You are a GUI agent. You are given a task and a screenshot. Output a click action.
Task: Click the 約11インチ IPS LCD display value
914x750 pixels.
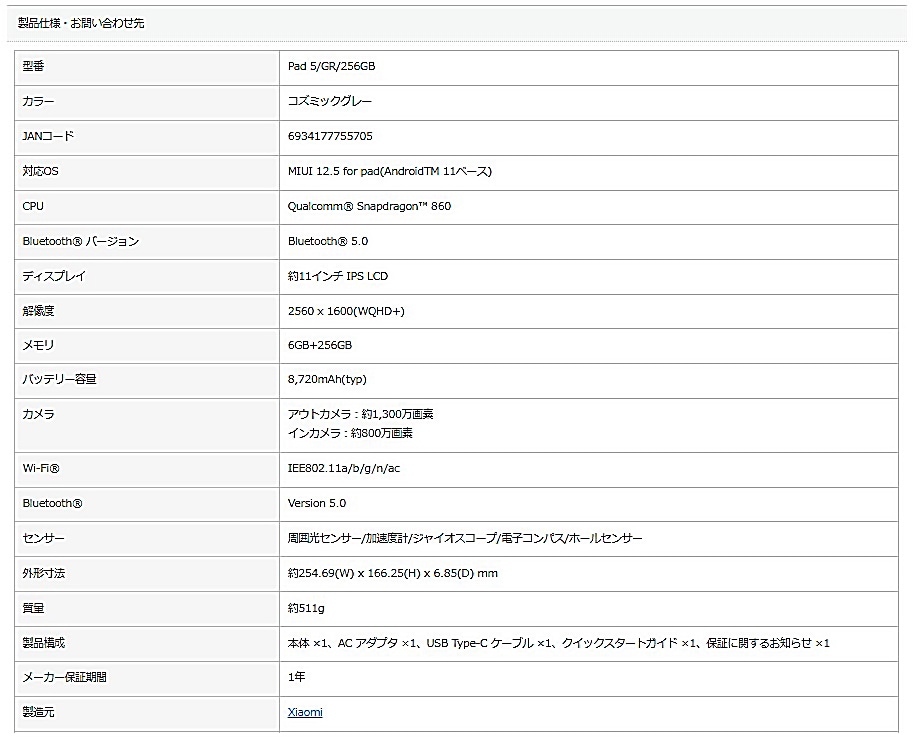(x=338, y=276)
